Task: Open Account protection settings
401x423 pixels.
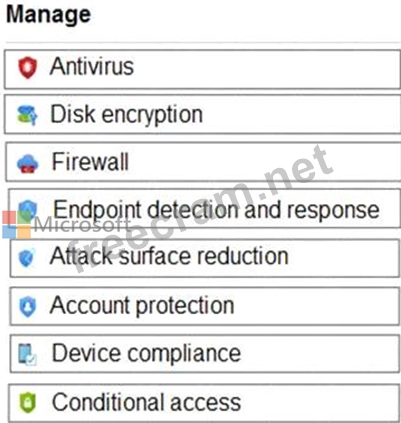Action: (x=142, y=305)
